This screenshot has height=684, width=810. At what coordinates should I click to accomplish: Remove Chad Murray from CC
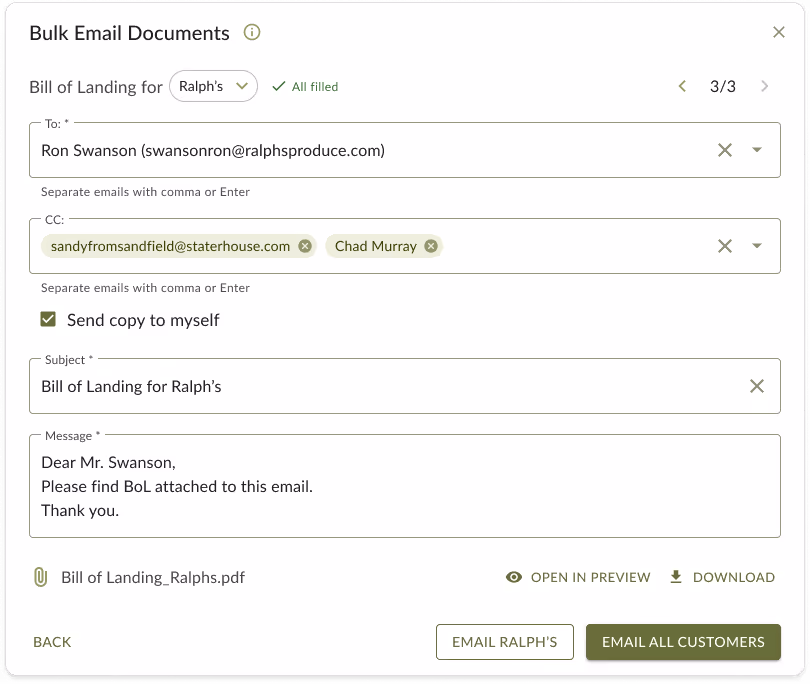click(x=431, y=245)
